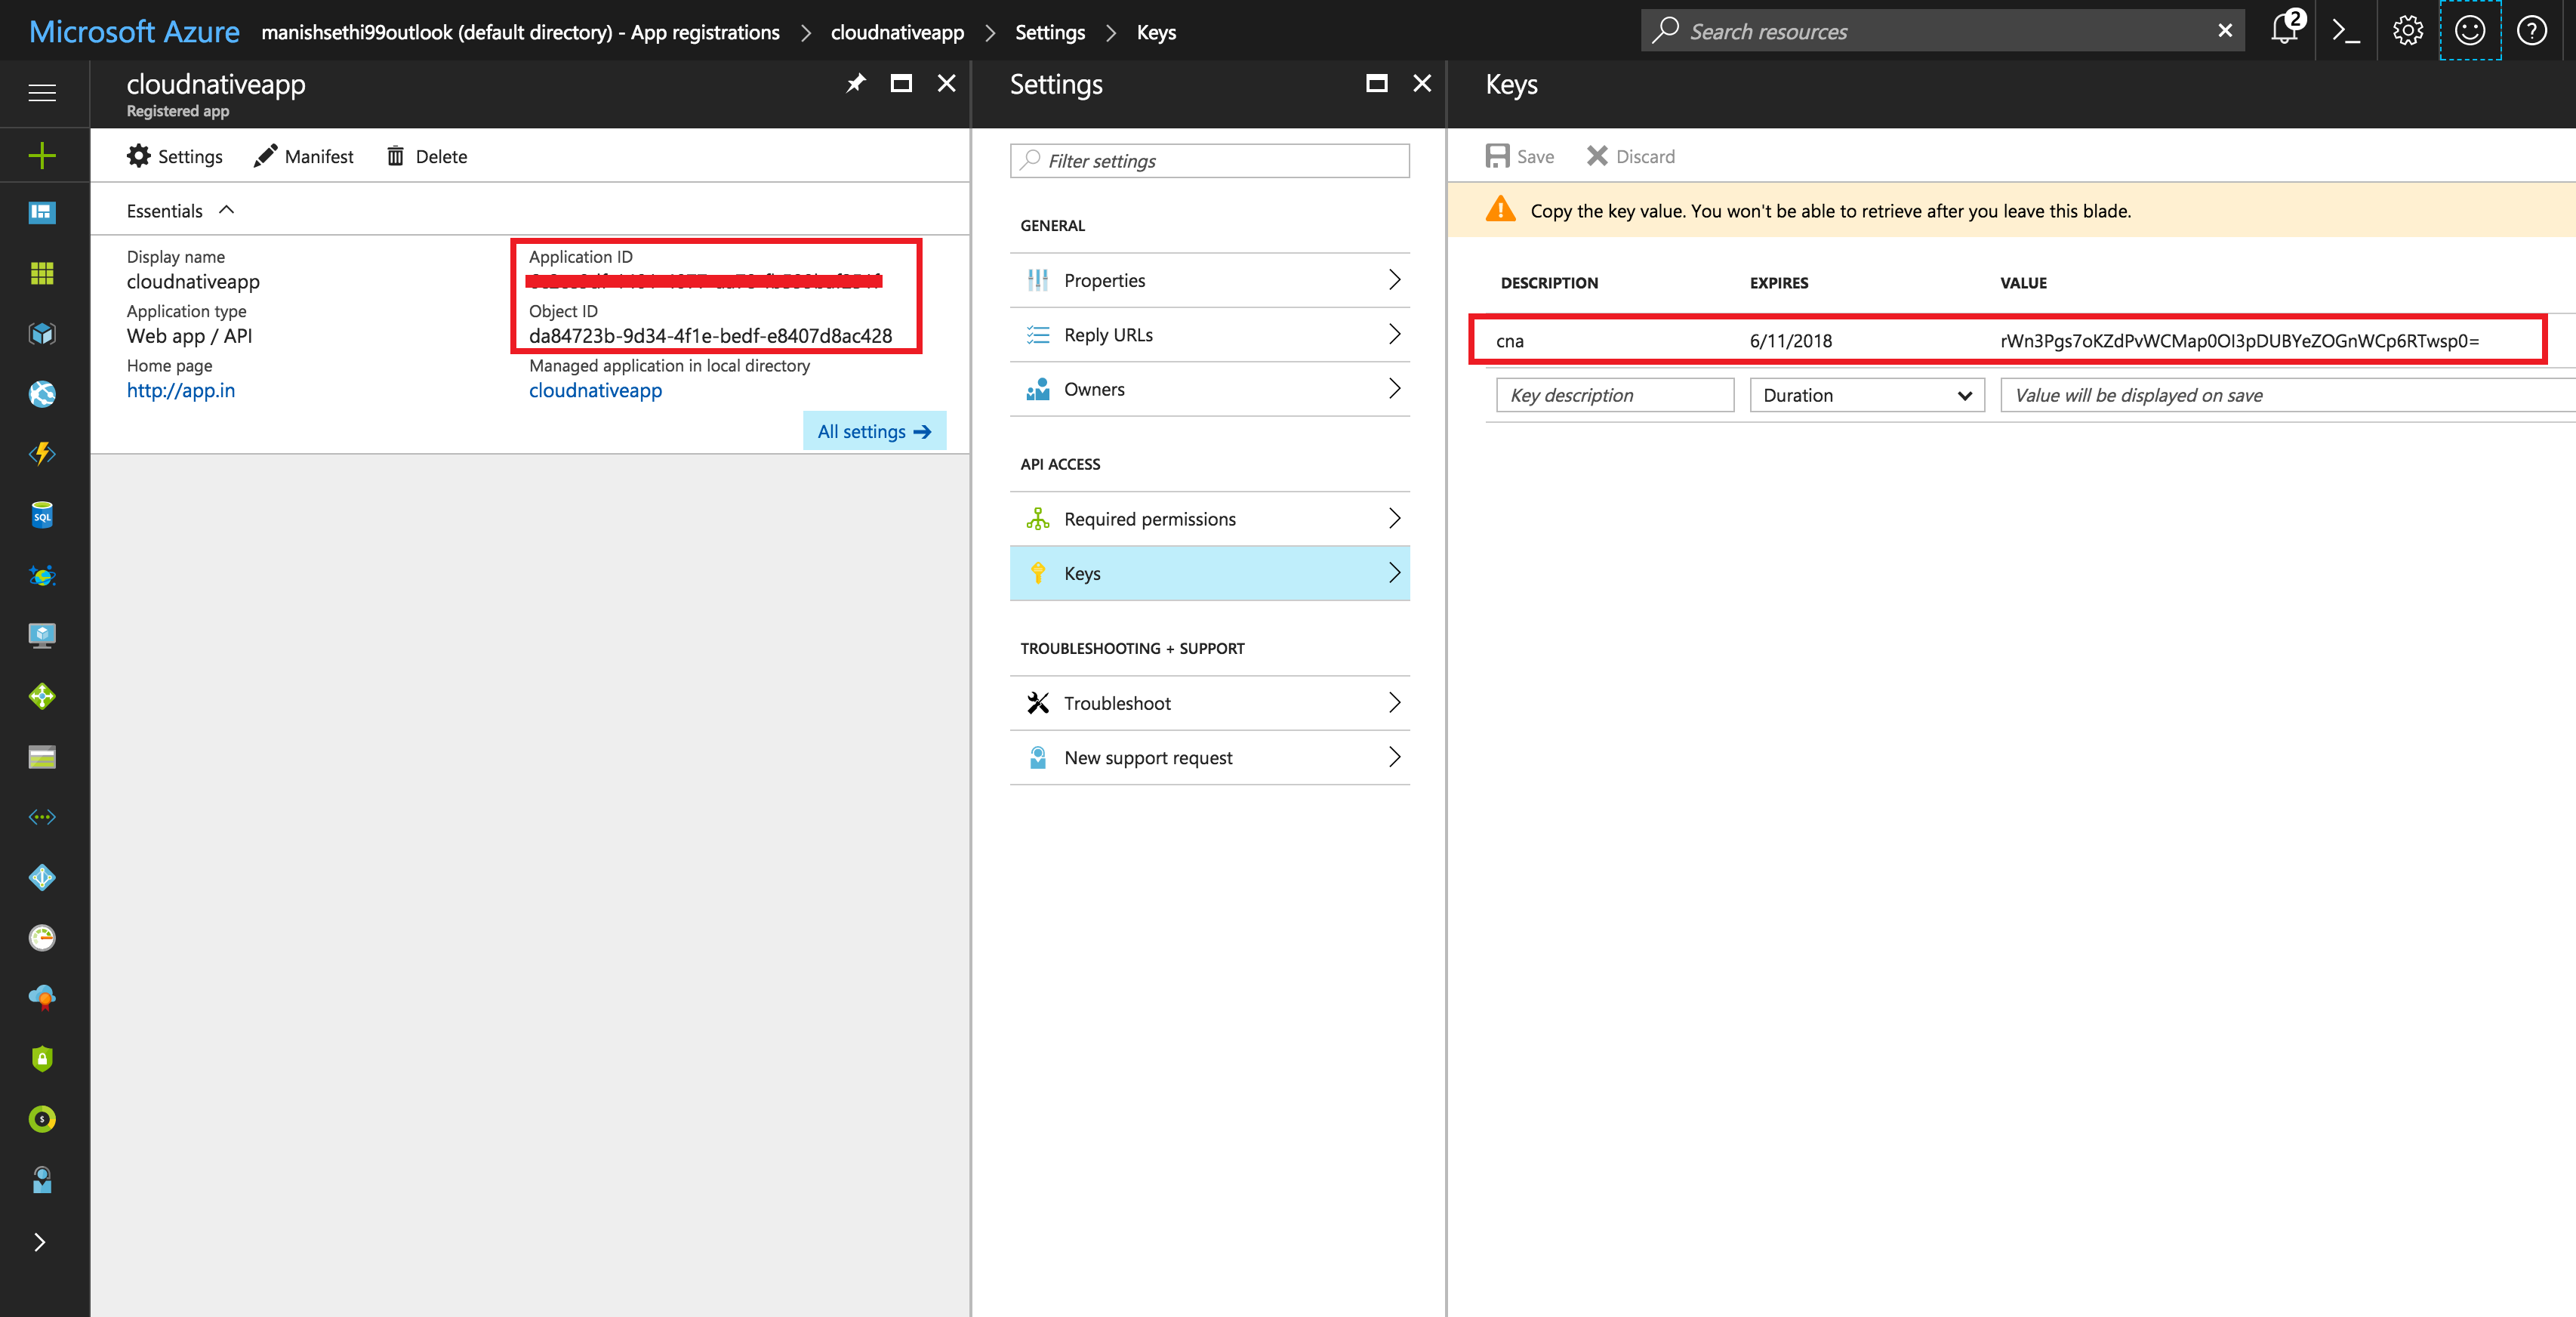Screen dimensions: 2576x1317
Task: Click the green plus new resource icon
Action: click(42, 155)
